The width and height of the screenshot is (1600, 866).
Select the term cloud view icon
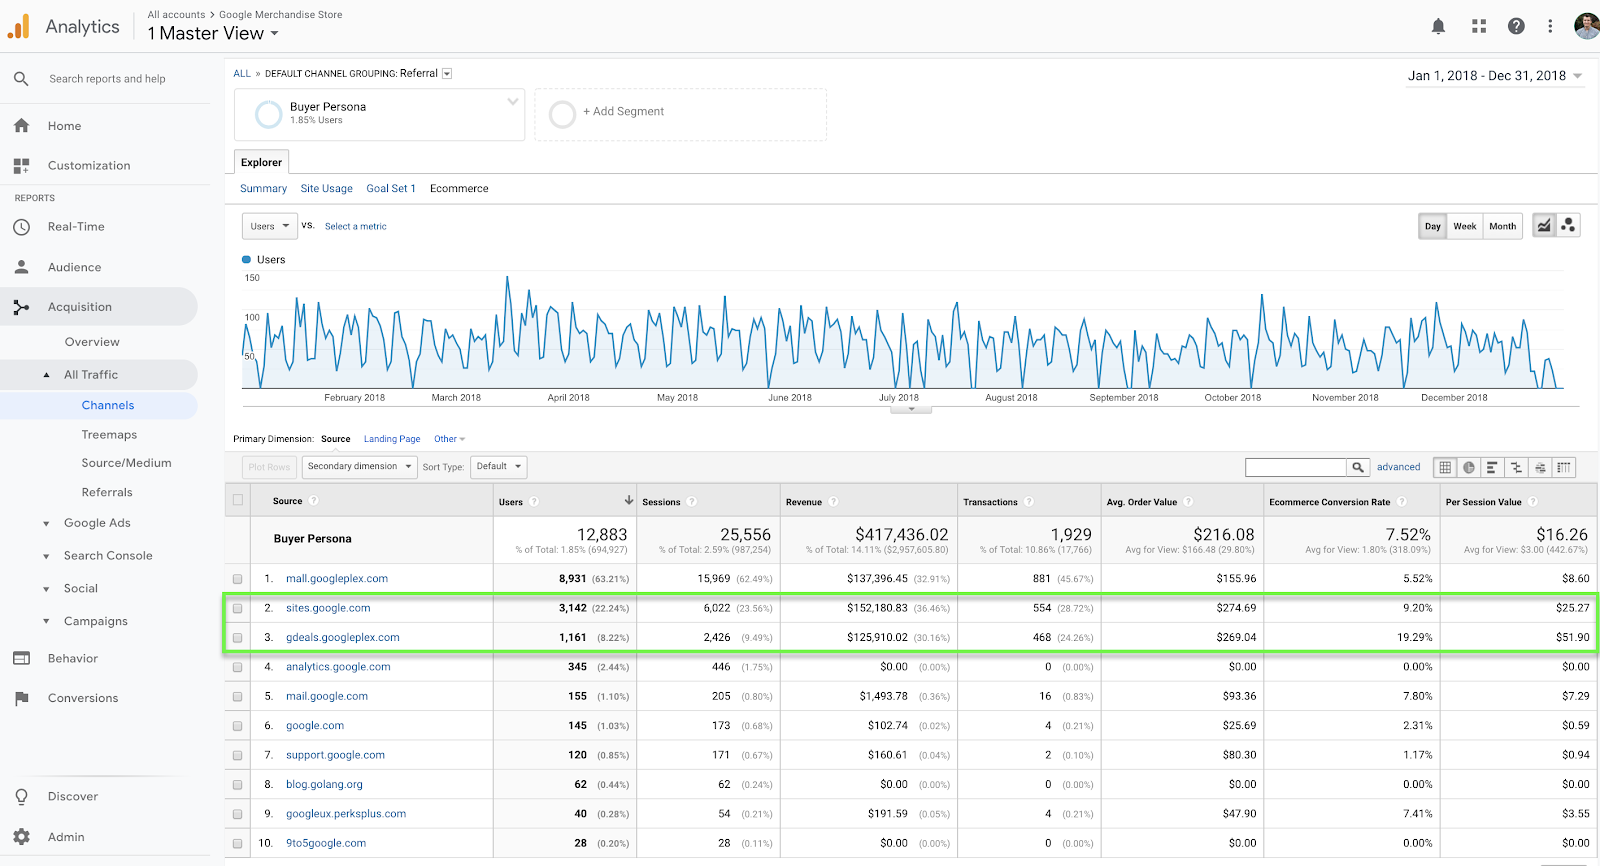coord(1540,467)
